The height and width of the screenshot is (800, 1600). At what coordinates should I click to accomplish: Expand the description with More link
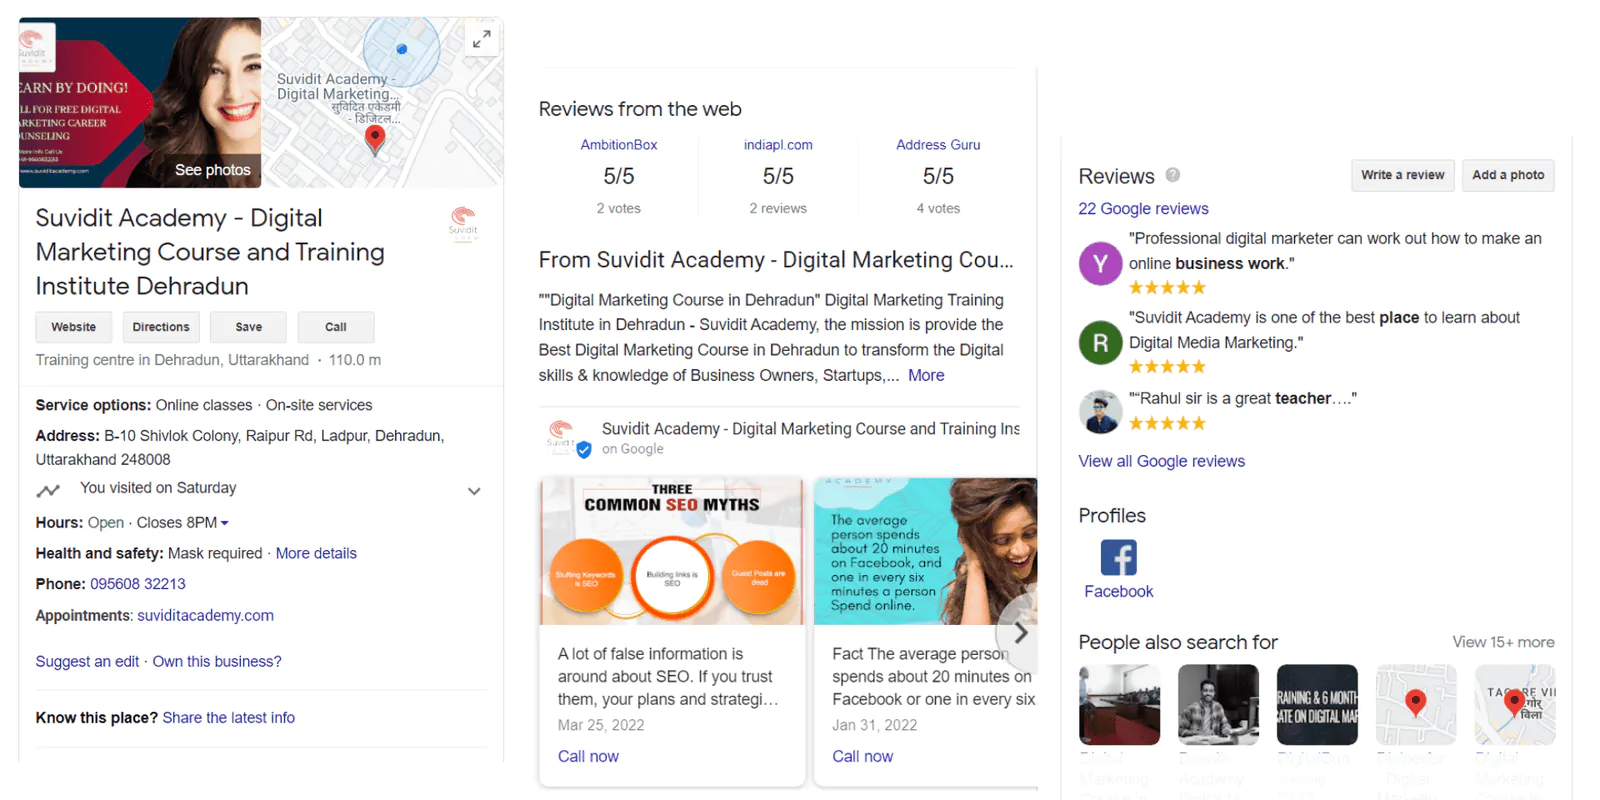click(x=926, y=375)
